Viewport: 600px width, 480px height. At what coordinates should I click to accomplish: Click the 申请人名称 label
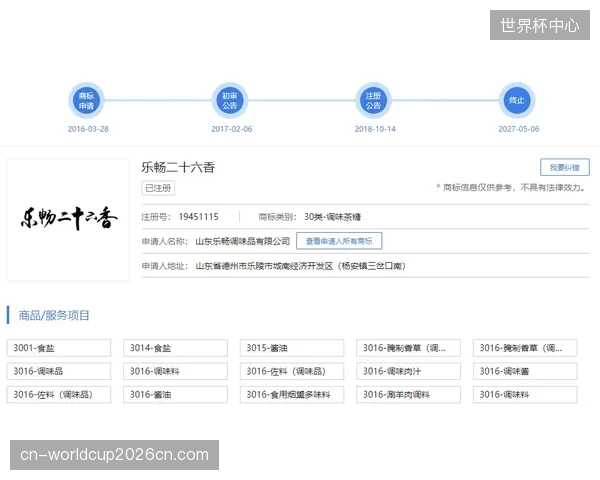165,241
